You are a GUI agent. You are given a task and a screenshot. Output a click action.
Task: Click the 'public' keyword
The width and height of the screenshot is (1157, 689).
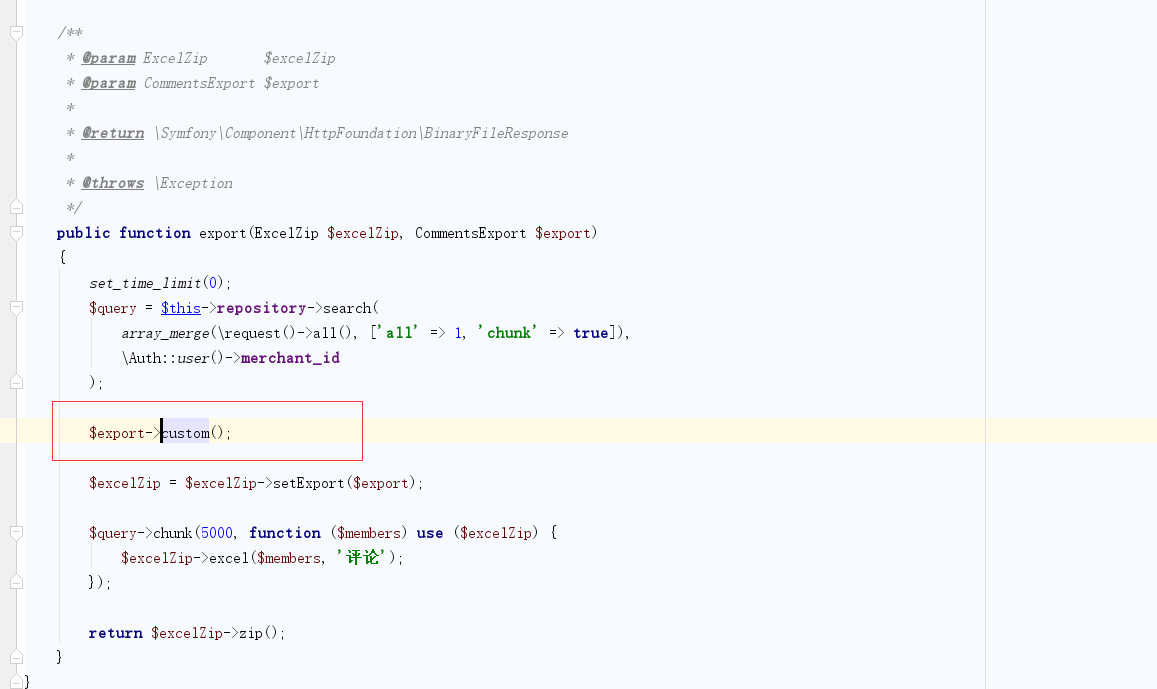(x=83, y=233)
